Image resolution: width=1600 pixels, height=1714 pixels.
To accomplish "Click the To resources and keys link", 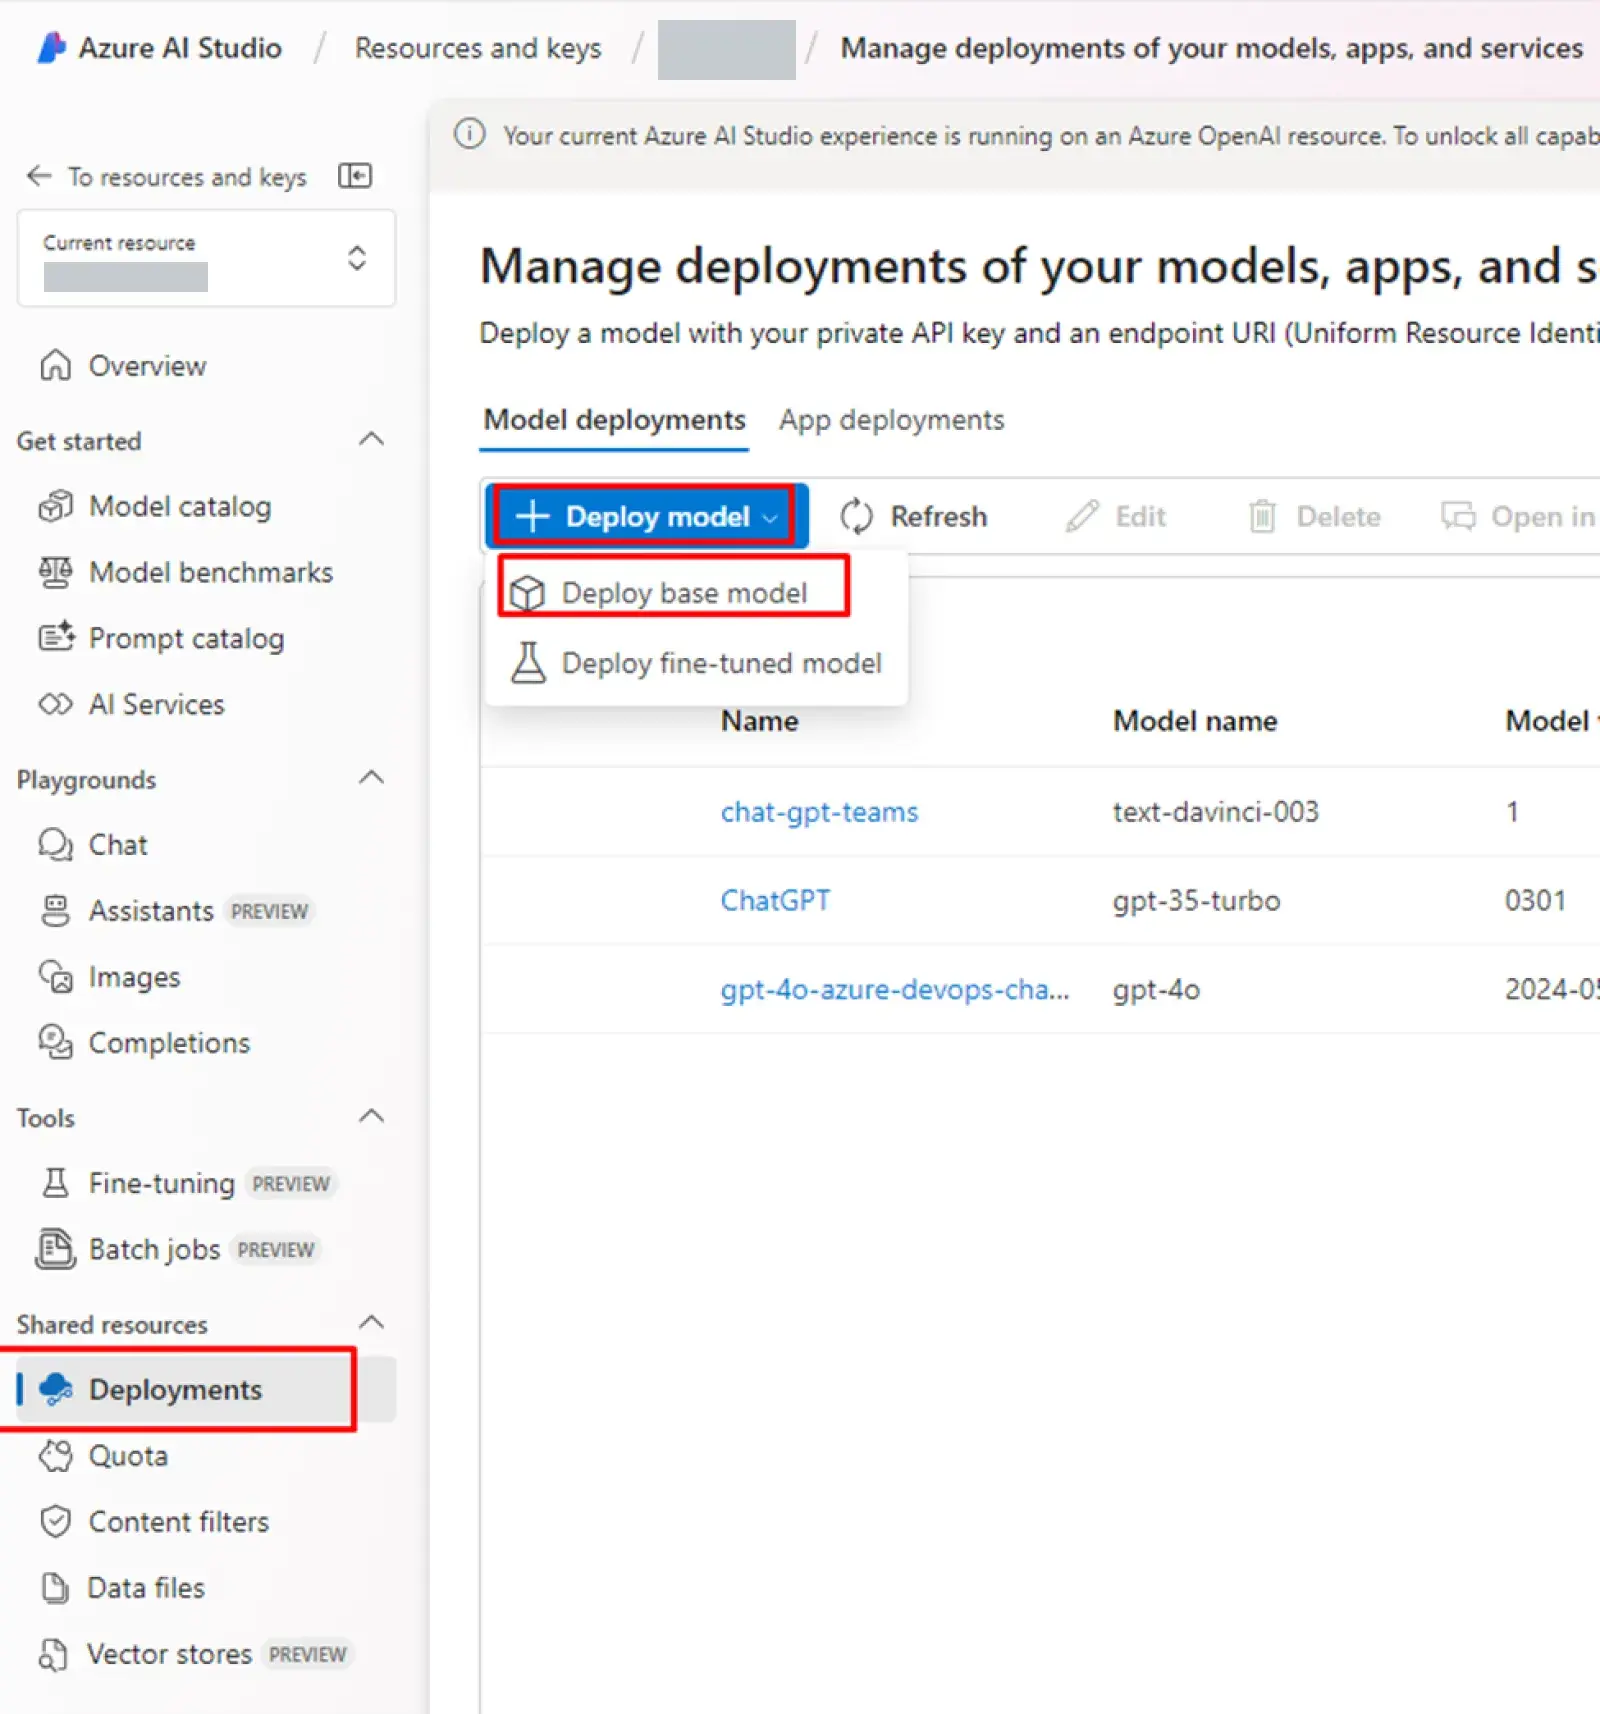I will (x=187, y=177).
